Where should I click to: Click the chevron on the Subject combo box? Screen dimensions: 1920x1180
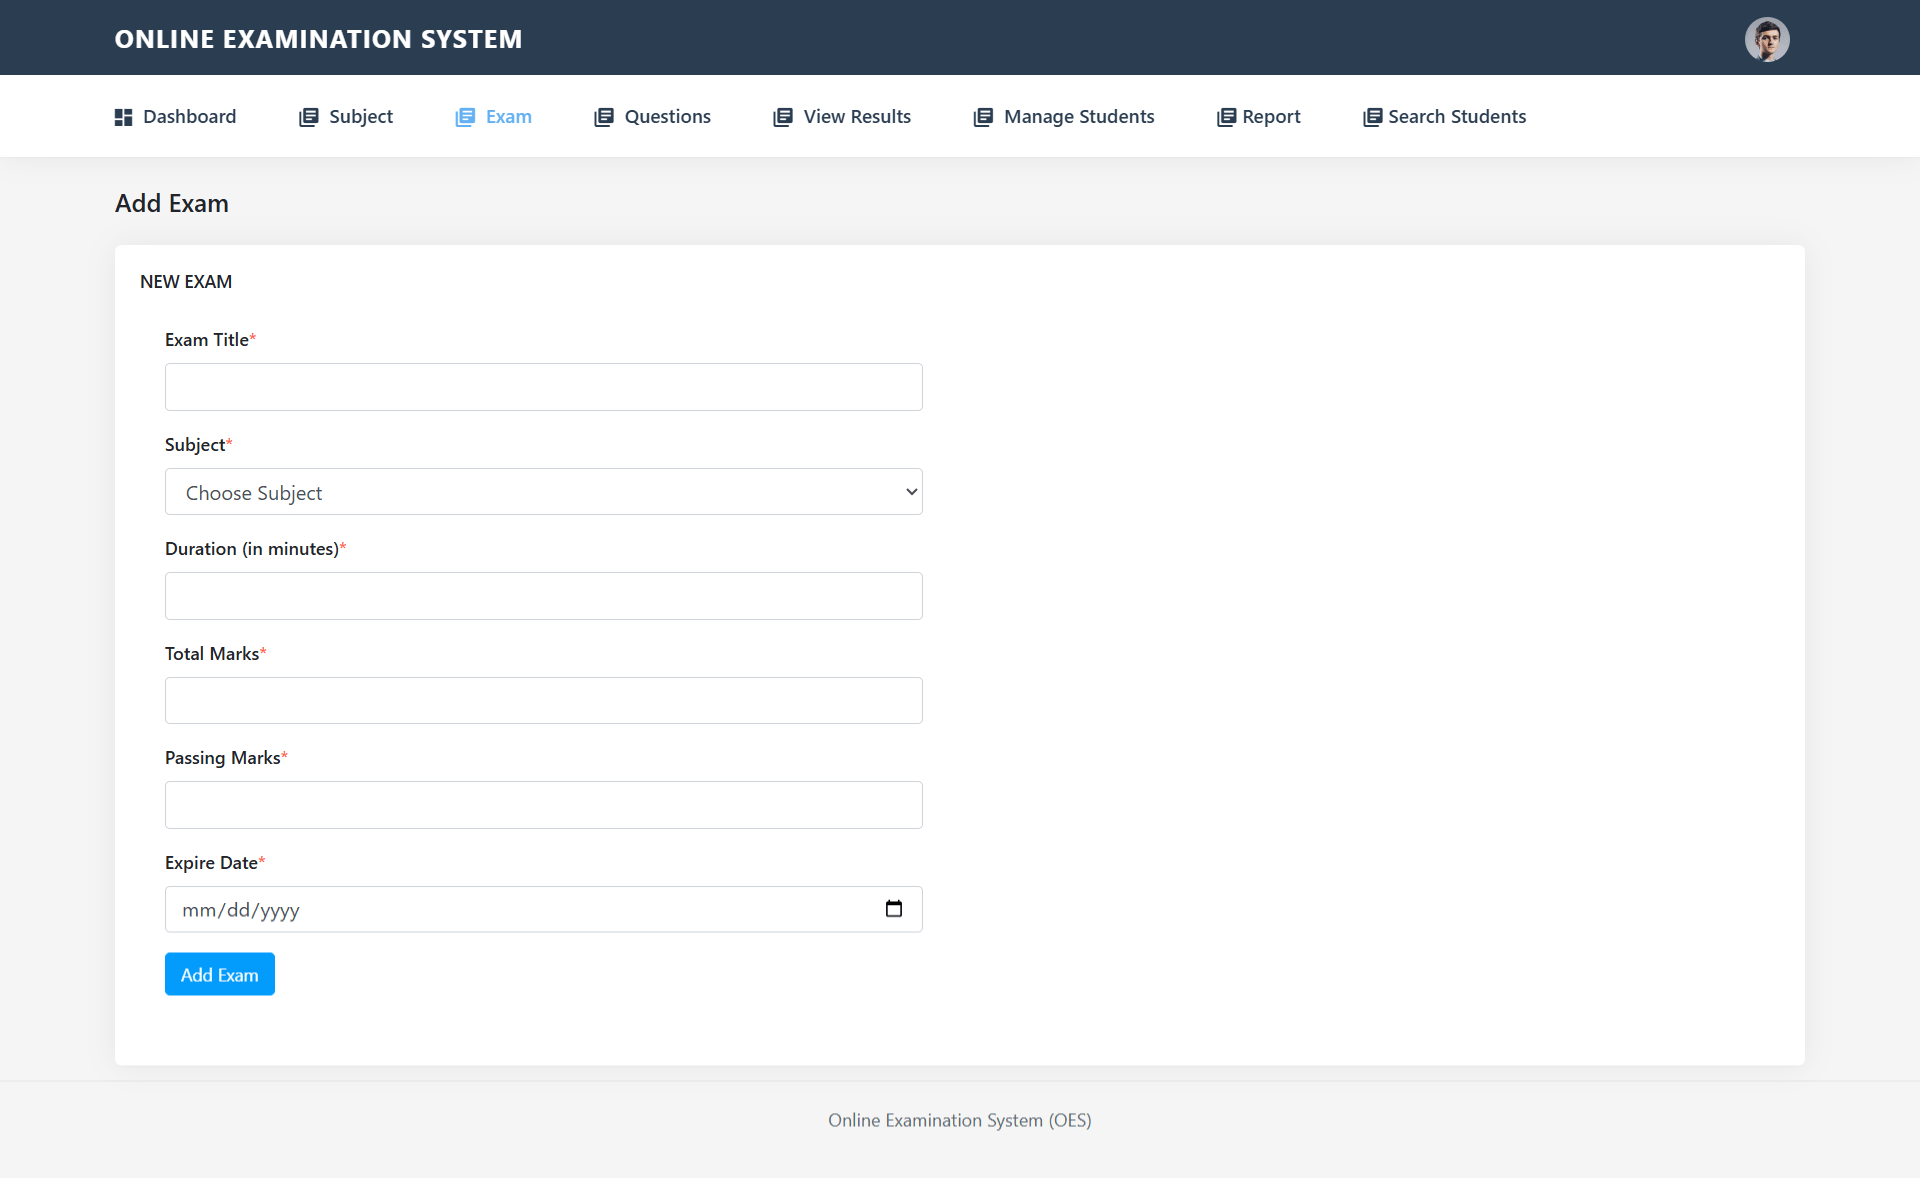tap(911, 491)
